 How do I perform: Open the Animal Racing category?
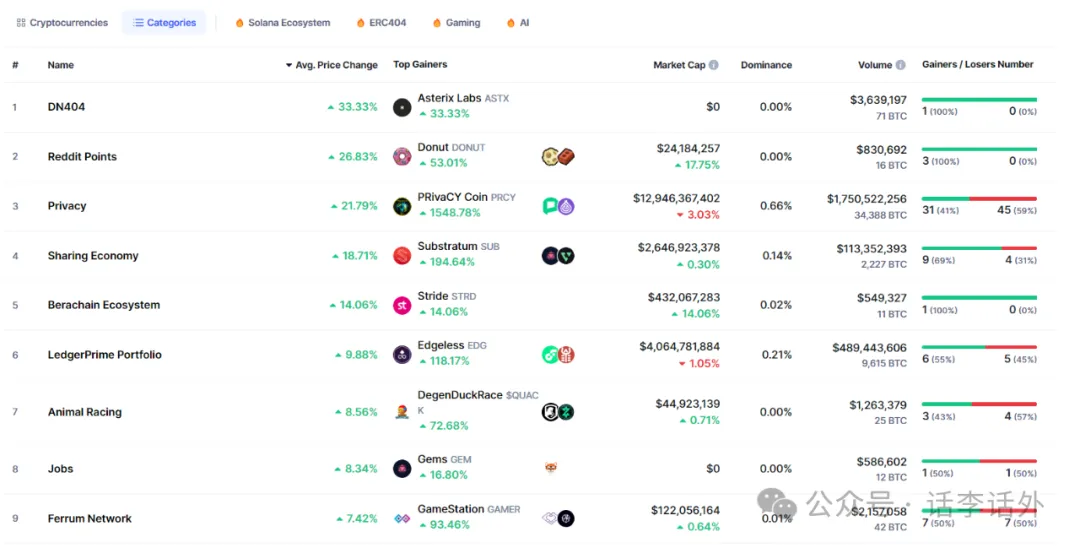pyautogui.click(x=85, y=412)
